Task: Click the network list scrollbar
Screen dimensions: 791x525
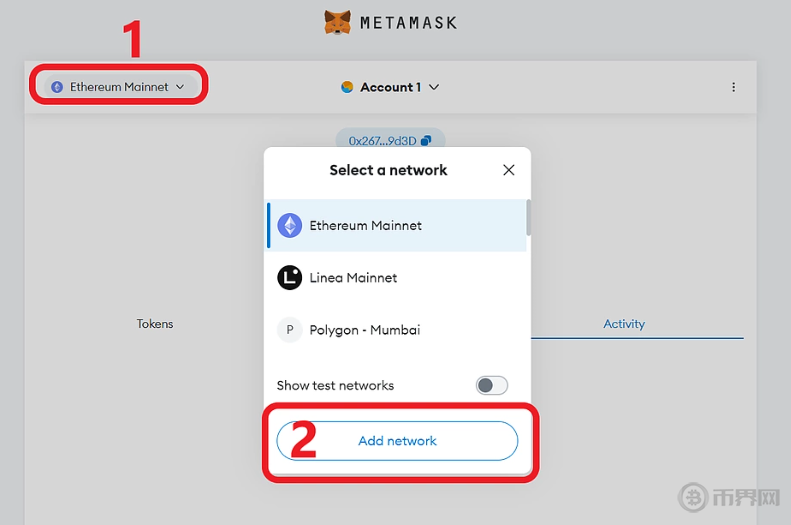Action: click(528, 217)
